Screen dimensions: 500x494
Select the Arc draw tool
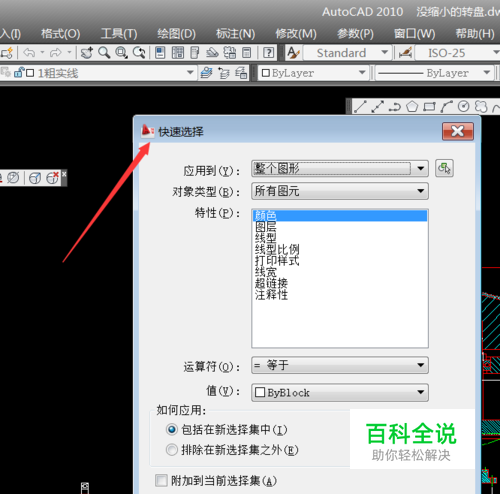click(x=446, y=107)
